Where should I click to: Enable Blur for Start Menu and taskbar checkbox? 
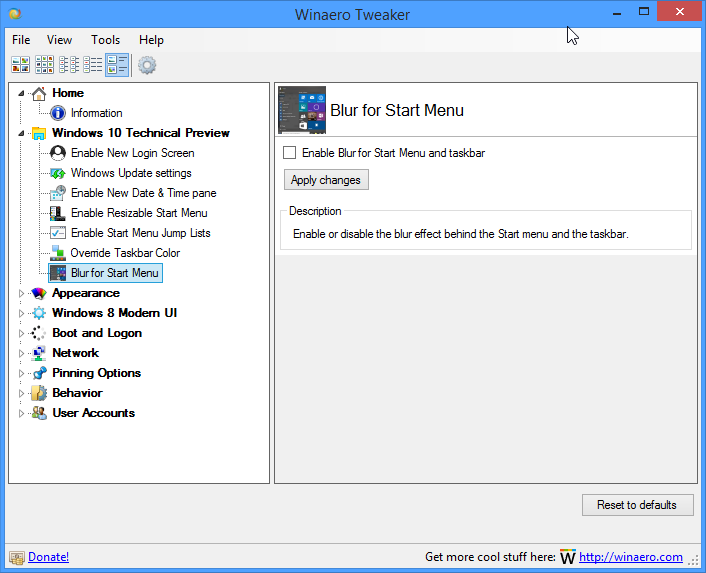click(x=290, y=153)
